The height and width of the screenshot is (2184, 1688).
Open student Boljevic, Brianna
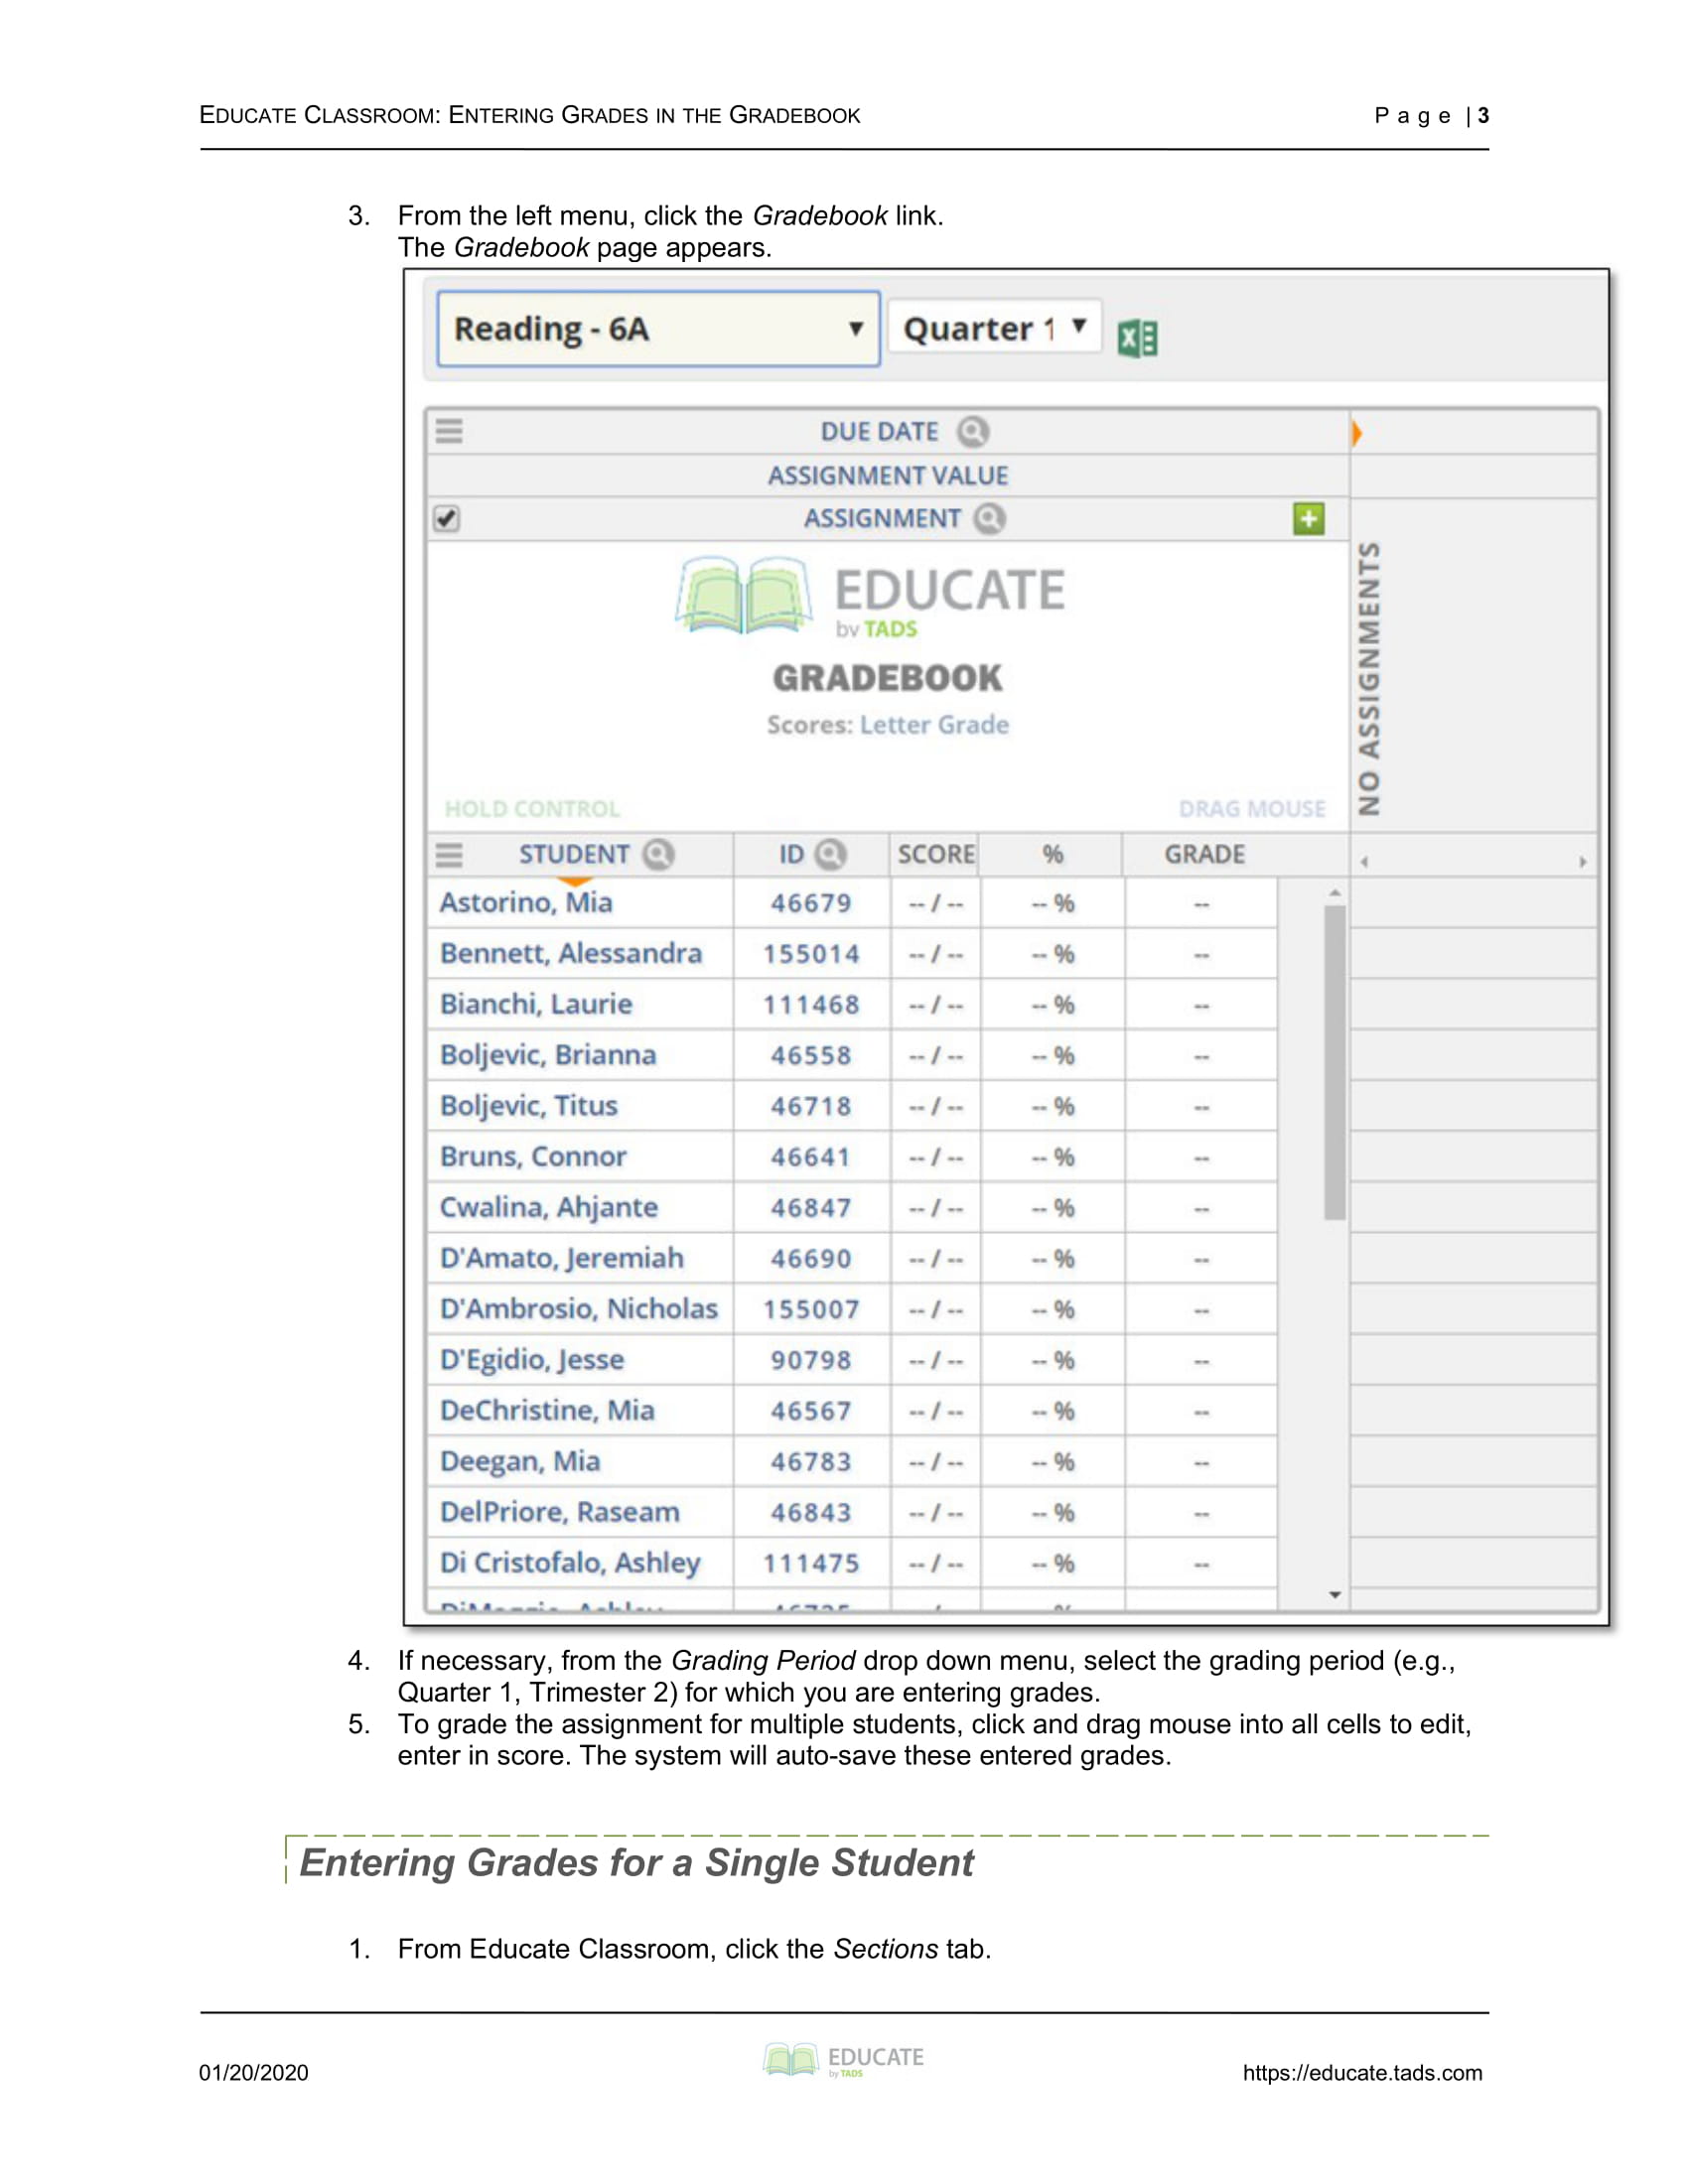point(548,1055)
